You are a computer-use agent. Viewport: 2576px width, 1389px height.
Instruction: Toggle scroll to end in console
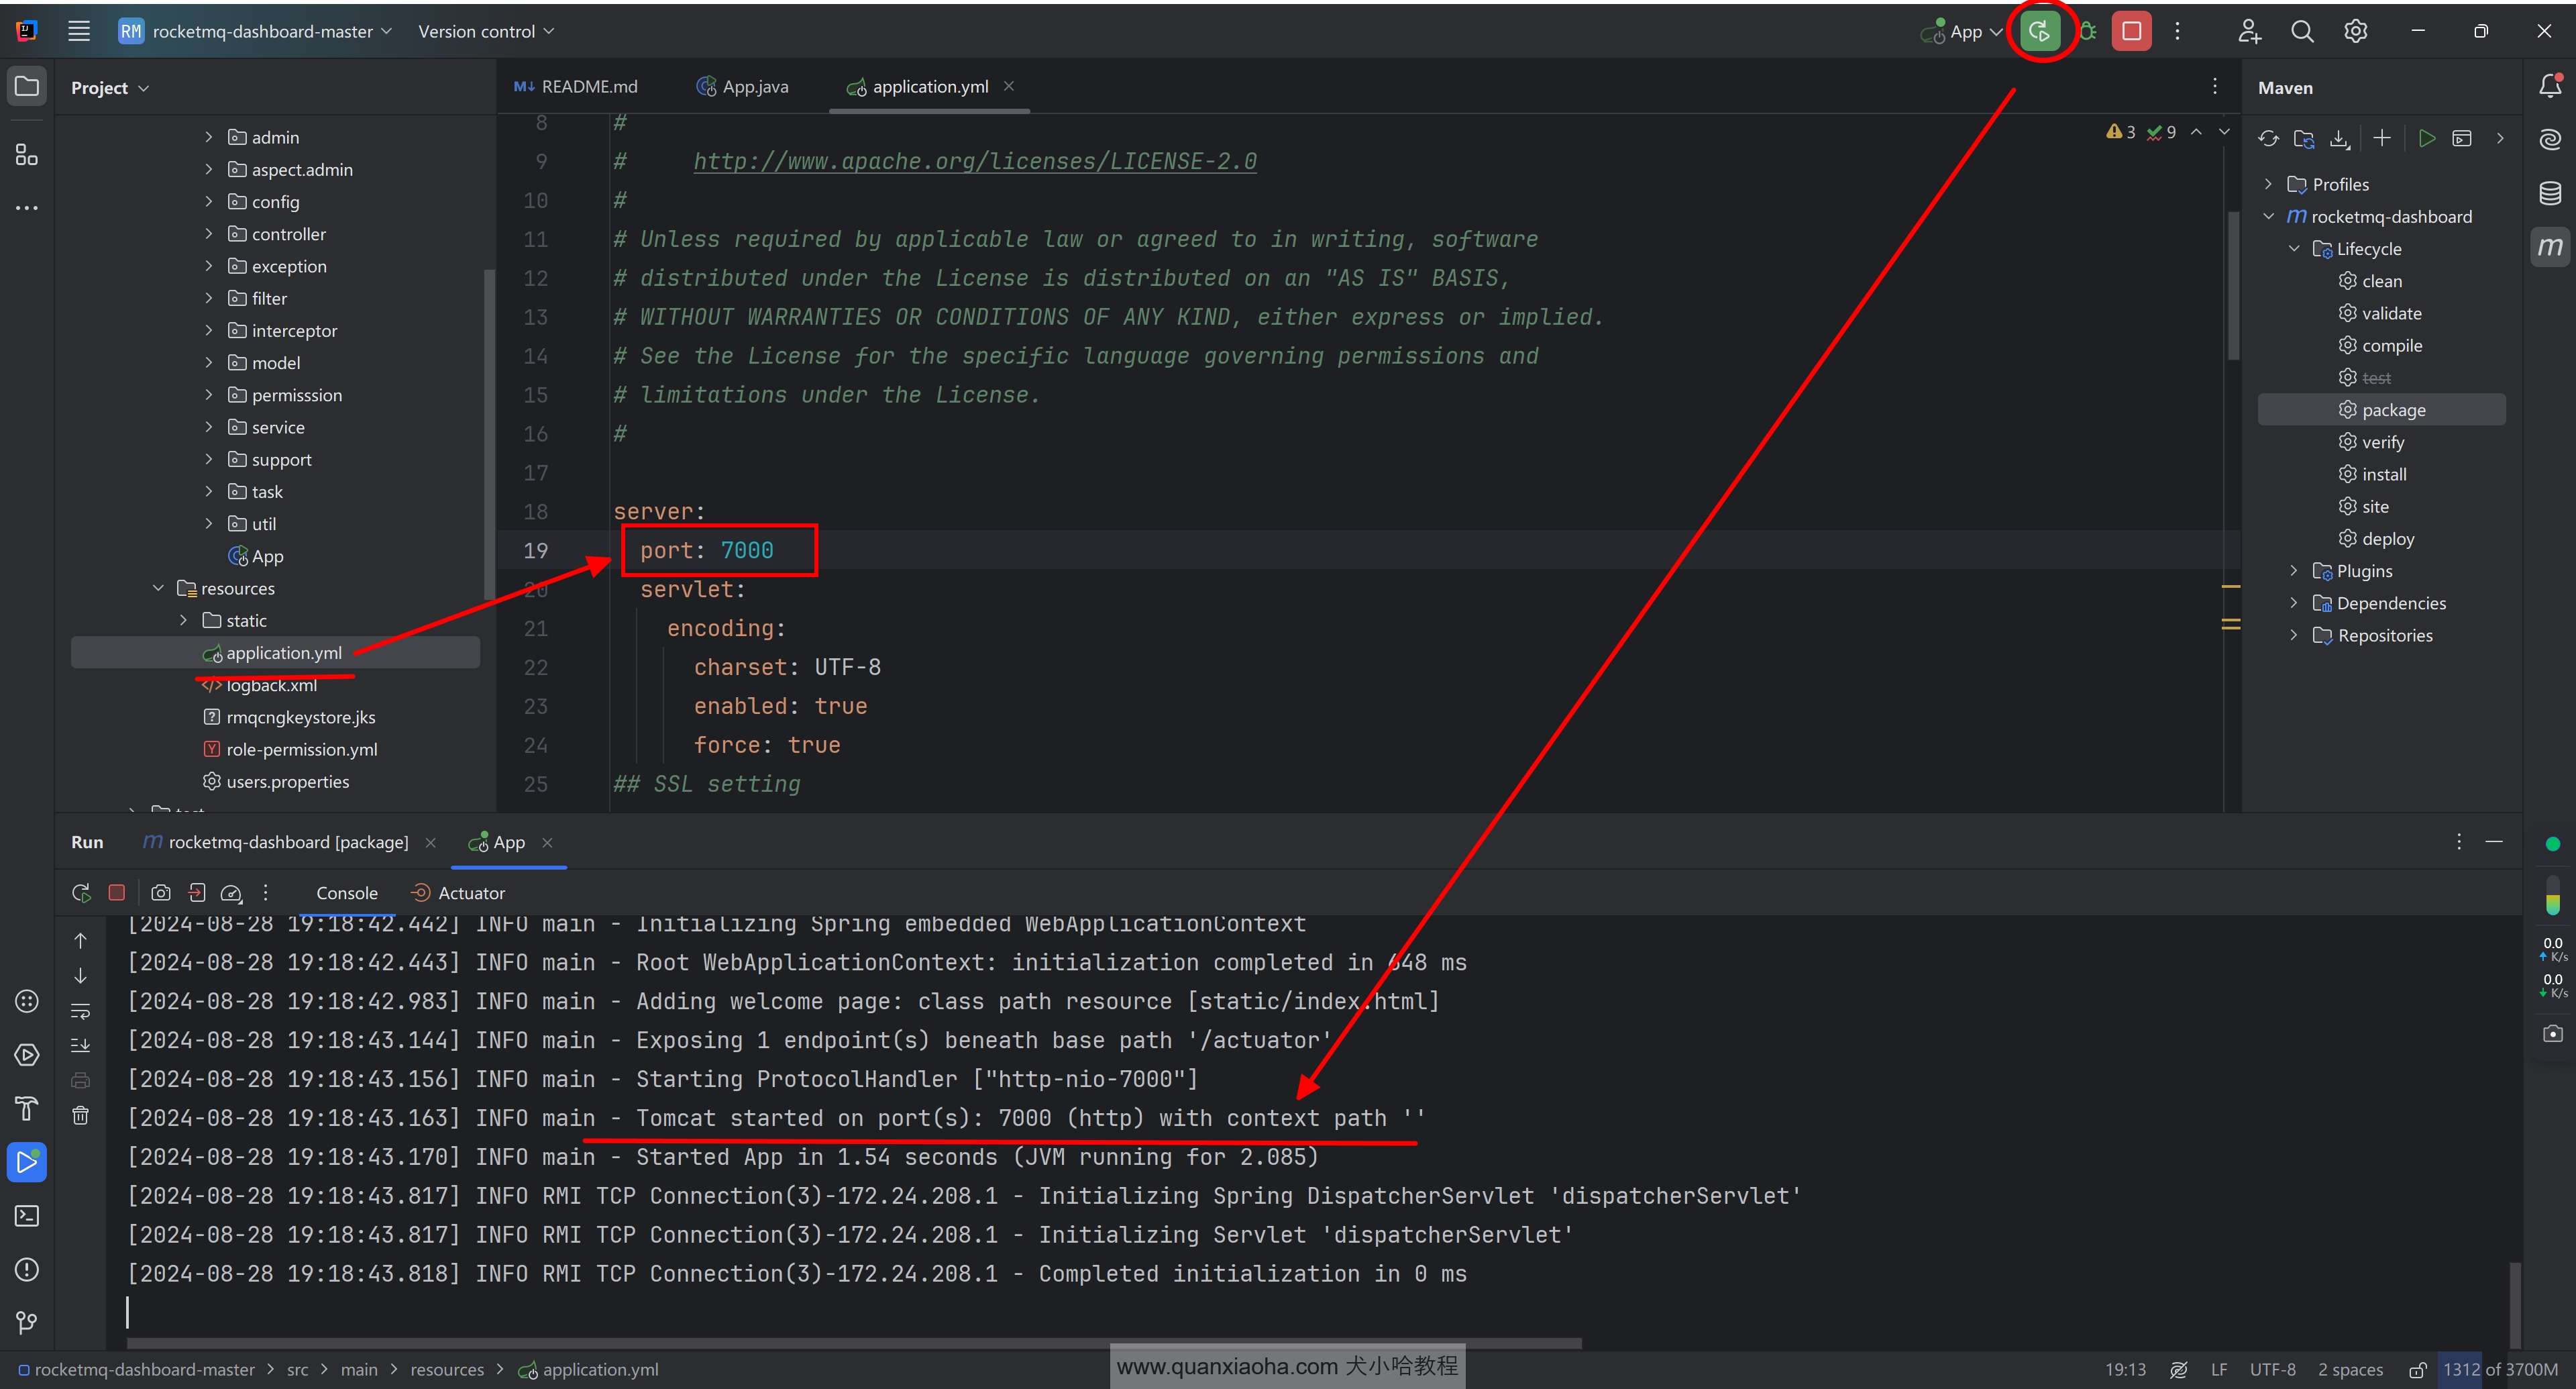81,1045
